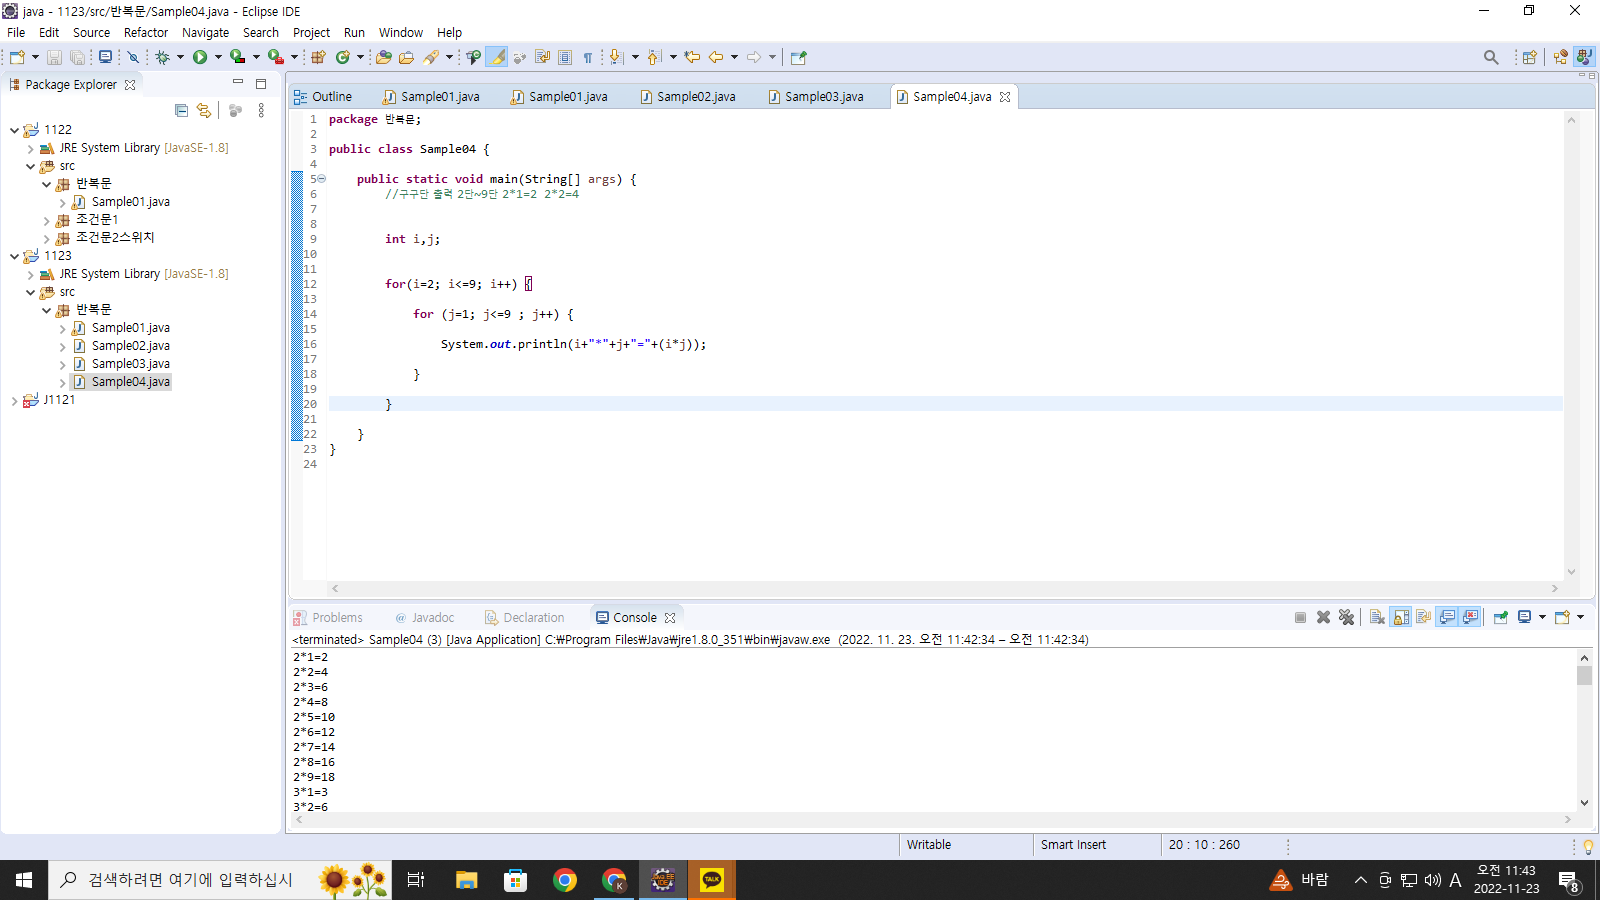Click the Save icon in toolbar
The width and height of the screenshot is (1600, 900).
54,57
